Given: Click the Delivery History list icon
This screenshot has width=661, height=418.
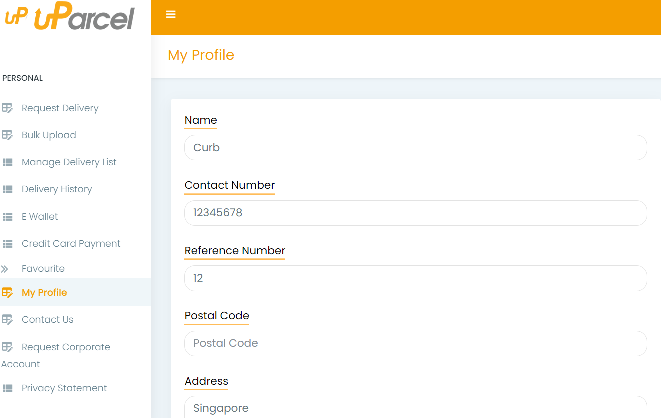Looking at the screenshot, I should [x=7, y=189].
